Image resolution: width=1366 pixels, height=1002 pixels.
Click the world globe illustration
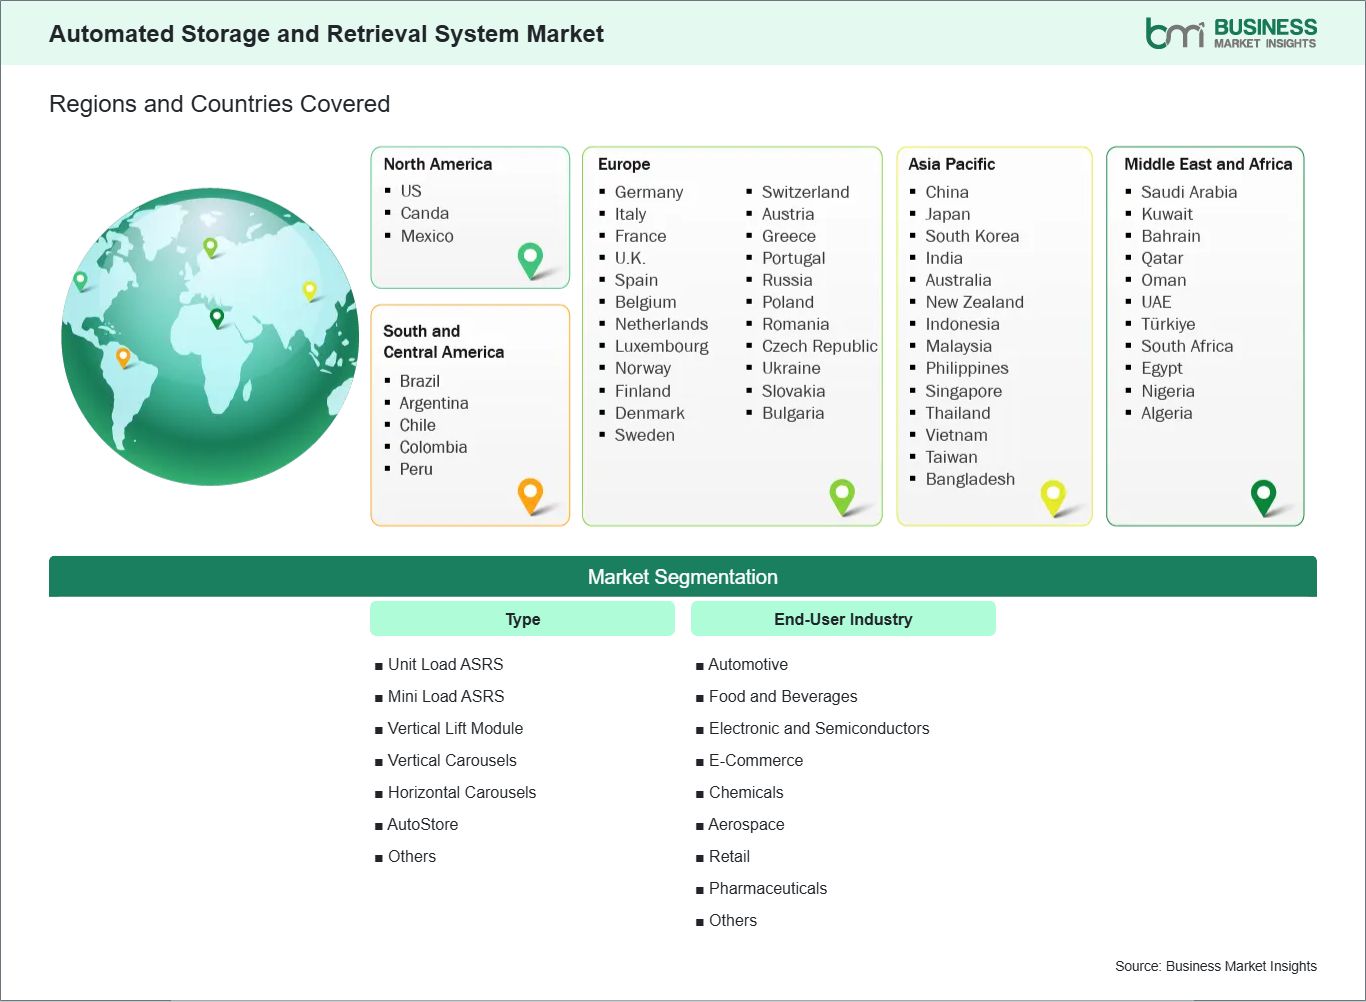coord(208,336)
